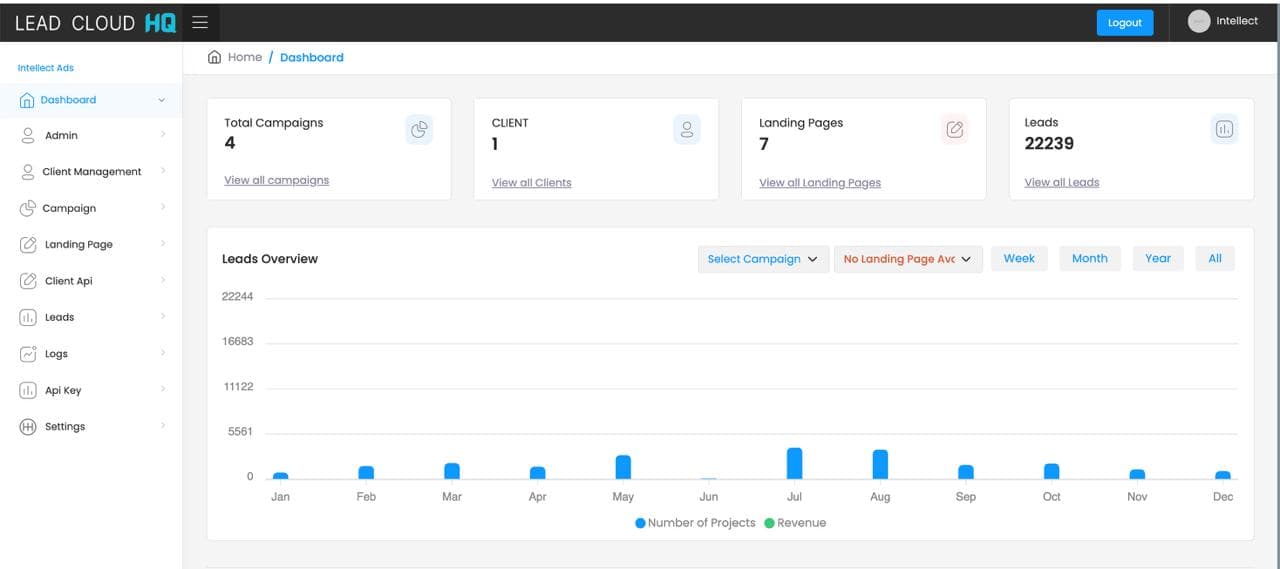This screenshot has height=569, width=1280.
Task: Click the Landing Pages edit icon
Action: (955, 129)
